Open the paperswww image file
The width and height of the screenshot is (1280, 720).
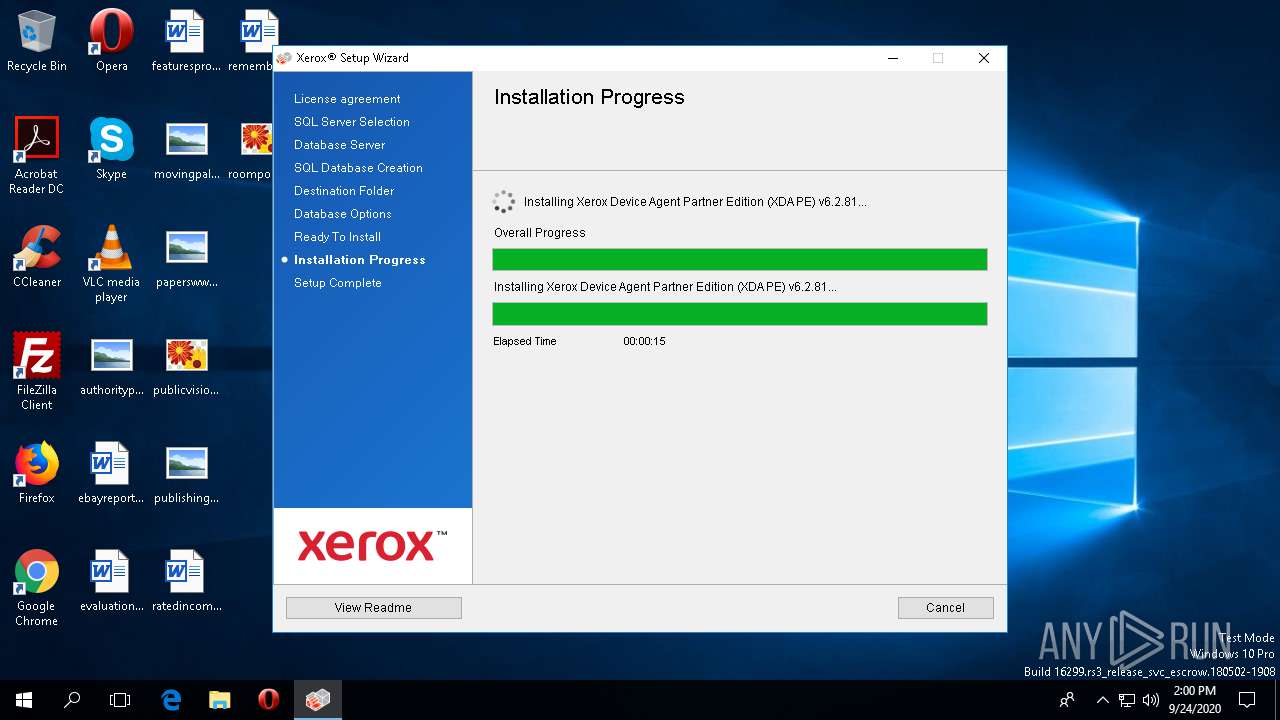coord(186,256)
